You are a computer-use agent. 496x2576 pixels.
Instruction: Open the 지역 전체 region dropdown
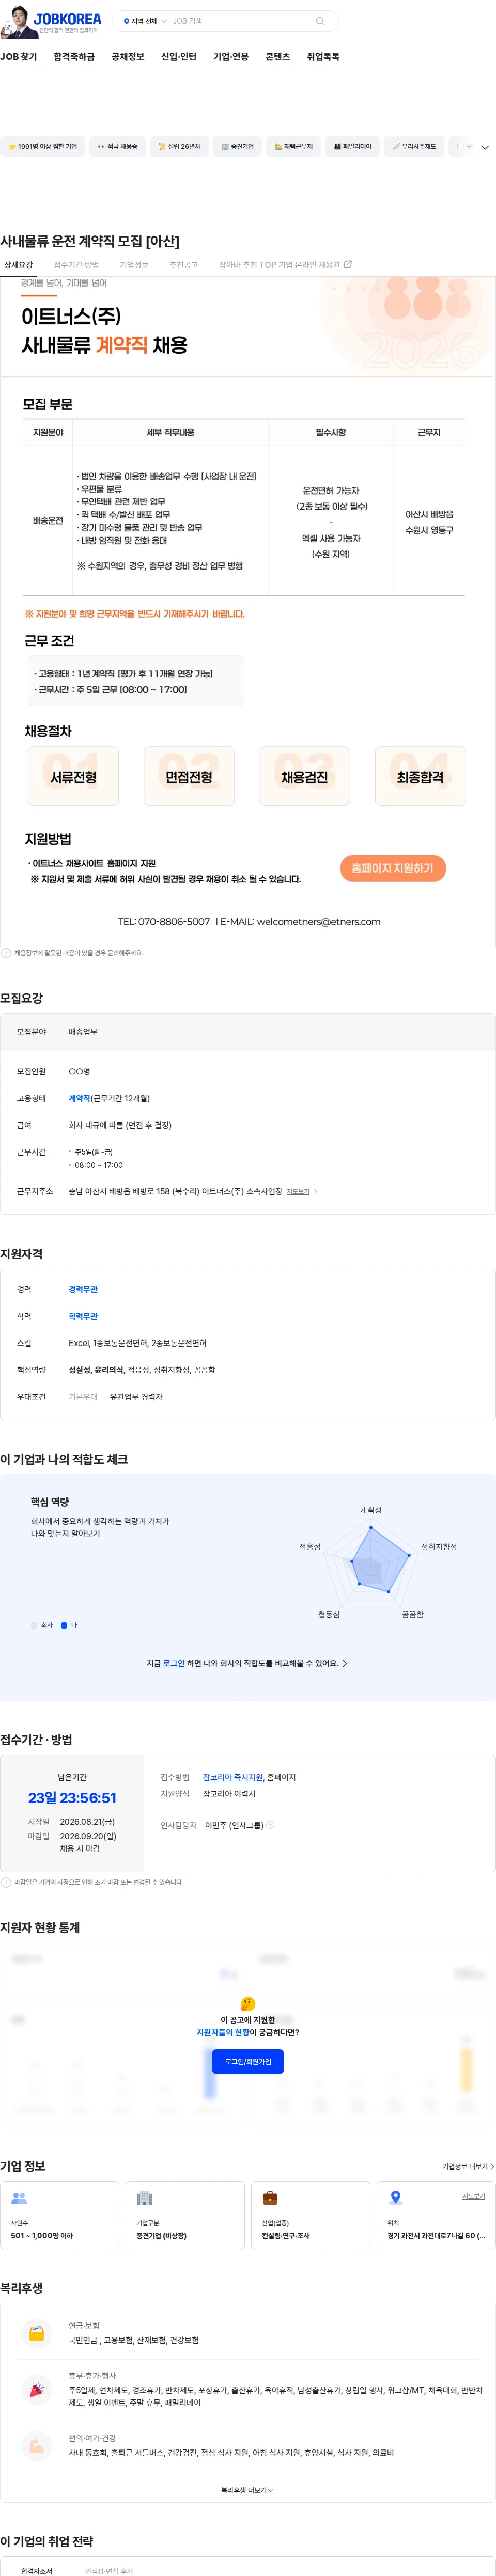pos(145,21)
